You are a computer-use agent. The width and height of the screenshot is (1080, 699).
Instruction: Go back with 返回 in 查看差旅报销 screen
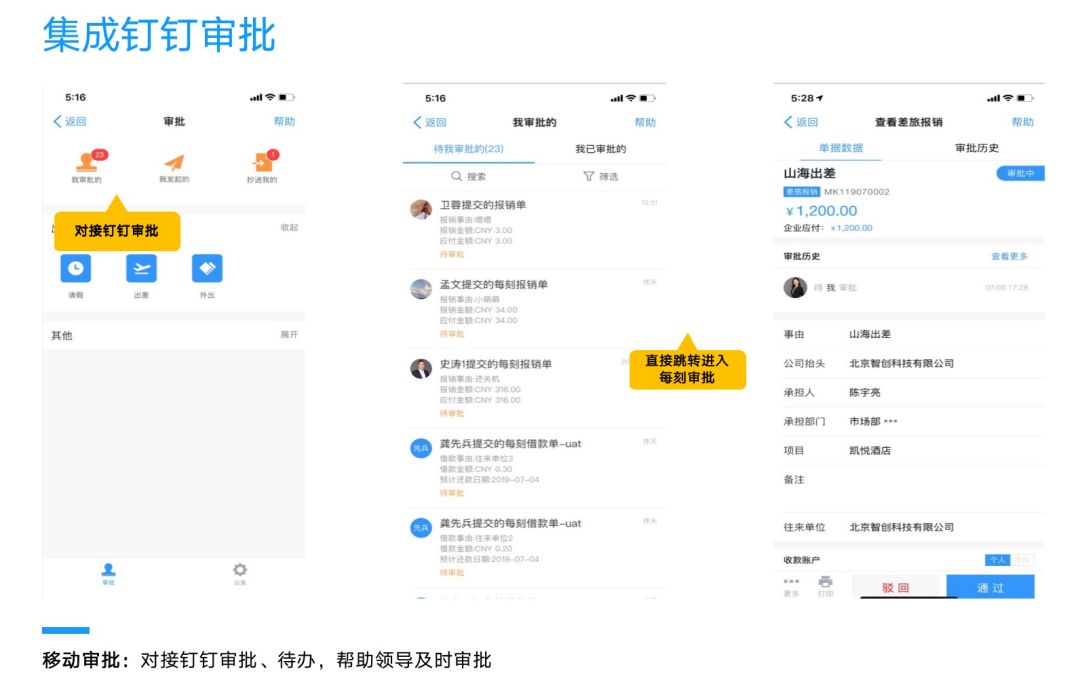point(800,122)
